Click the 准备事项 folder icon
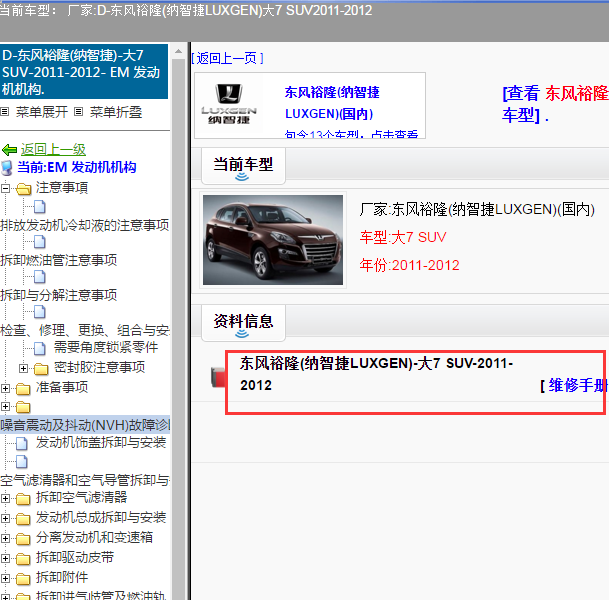This screenshot has width=609, height=600. point(23,389)
